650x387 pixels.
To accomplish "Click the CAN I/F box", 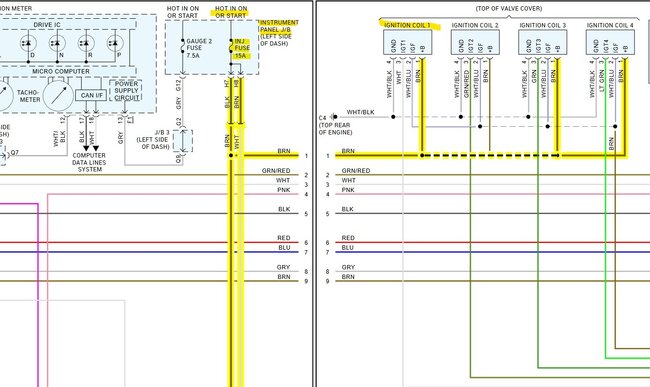I will [91, 95].
